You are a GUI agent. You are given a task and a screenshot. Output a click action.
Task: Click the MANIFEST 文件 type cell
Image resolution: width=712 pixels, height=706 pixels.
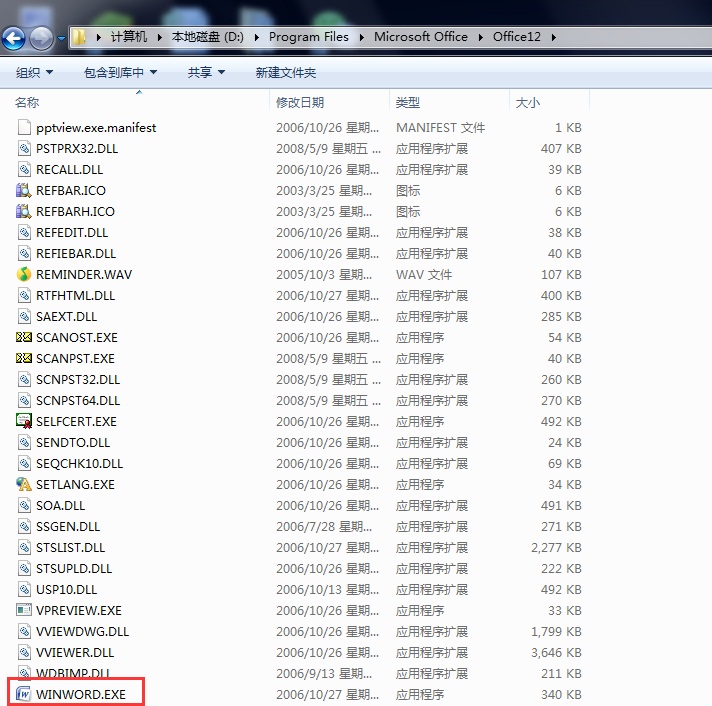(x=440, y=128)
